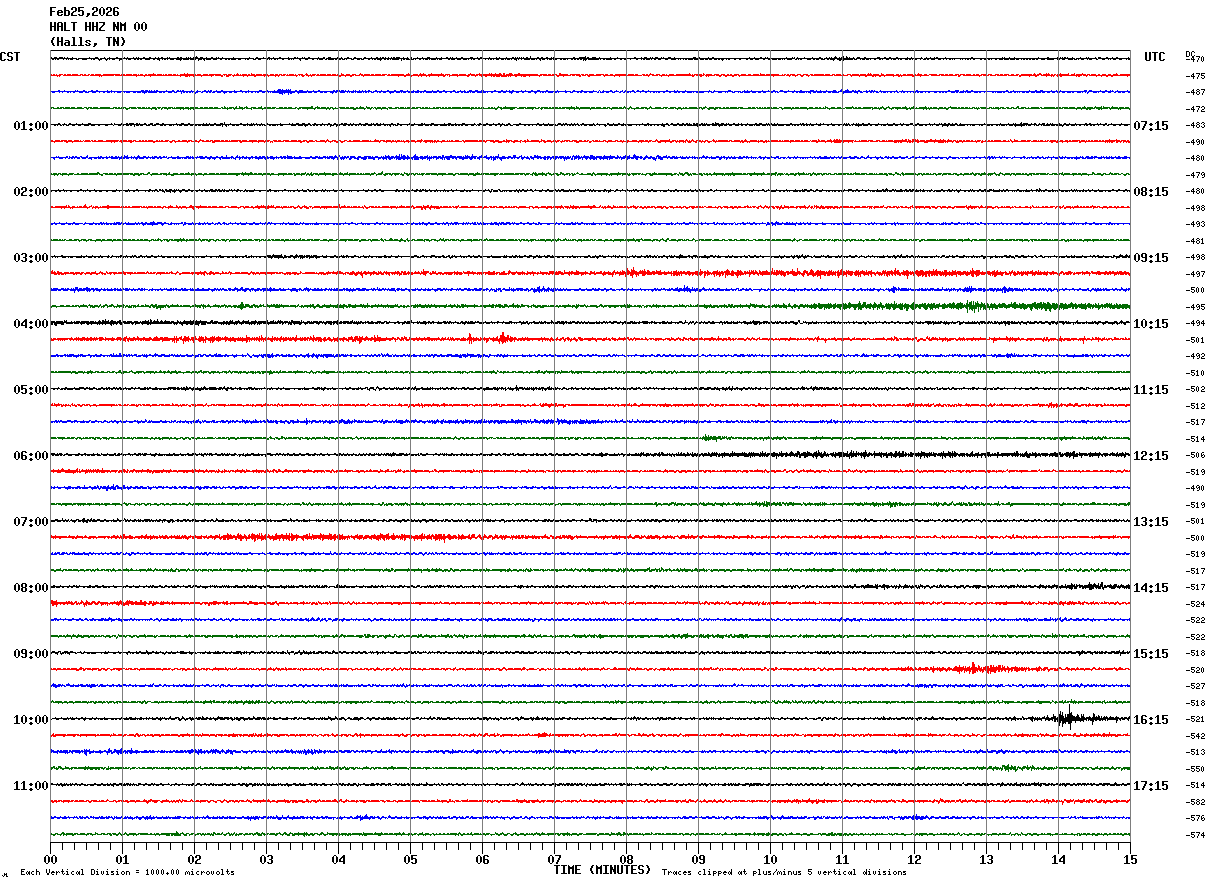Click the DC offset value -582
The width and height of the screenshot is (1210, 886).
pos(1195,802)
